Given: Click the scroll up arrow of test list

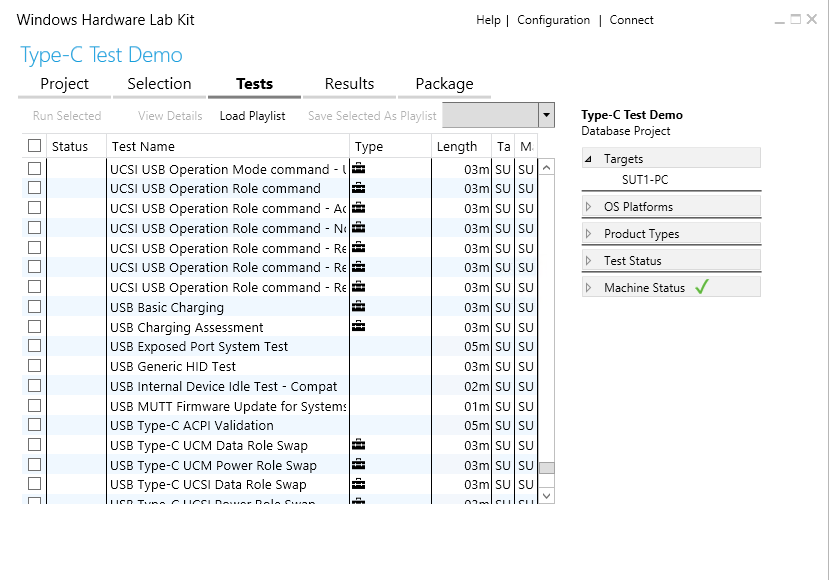Looking at the screenshot, I should (x=547, y=168).
